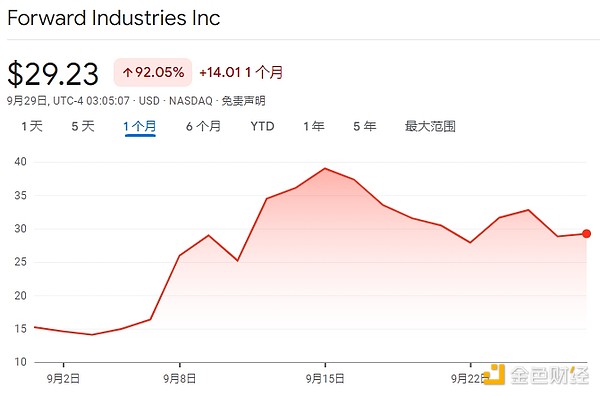Click the $29.23 price figure

(53, 74)
